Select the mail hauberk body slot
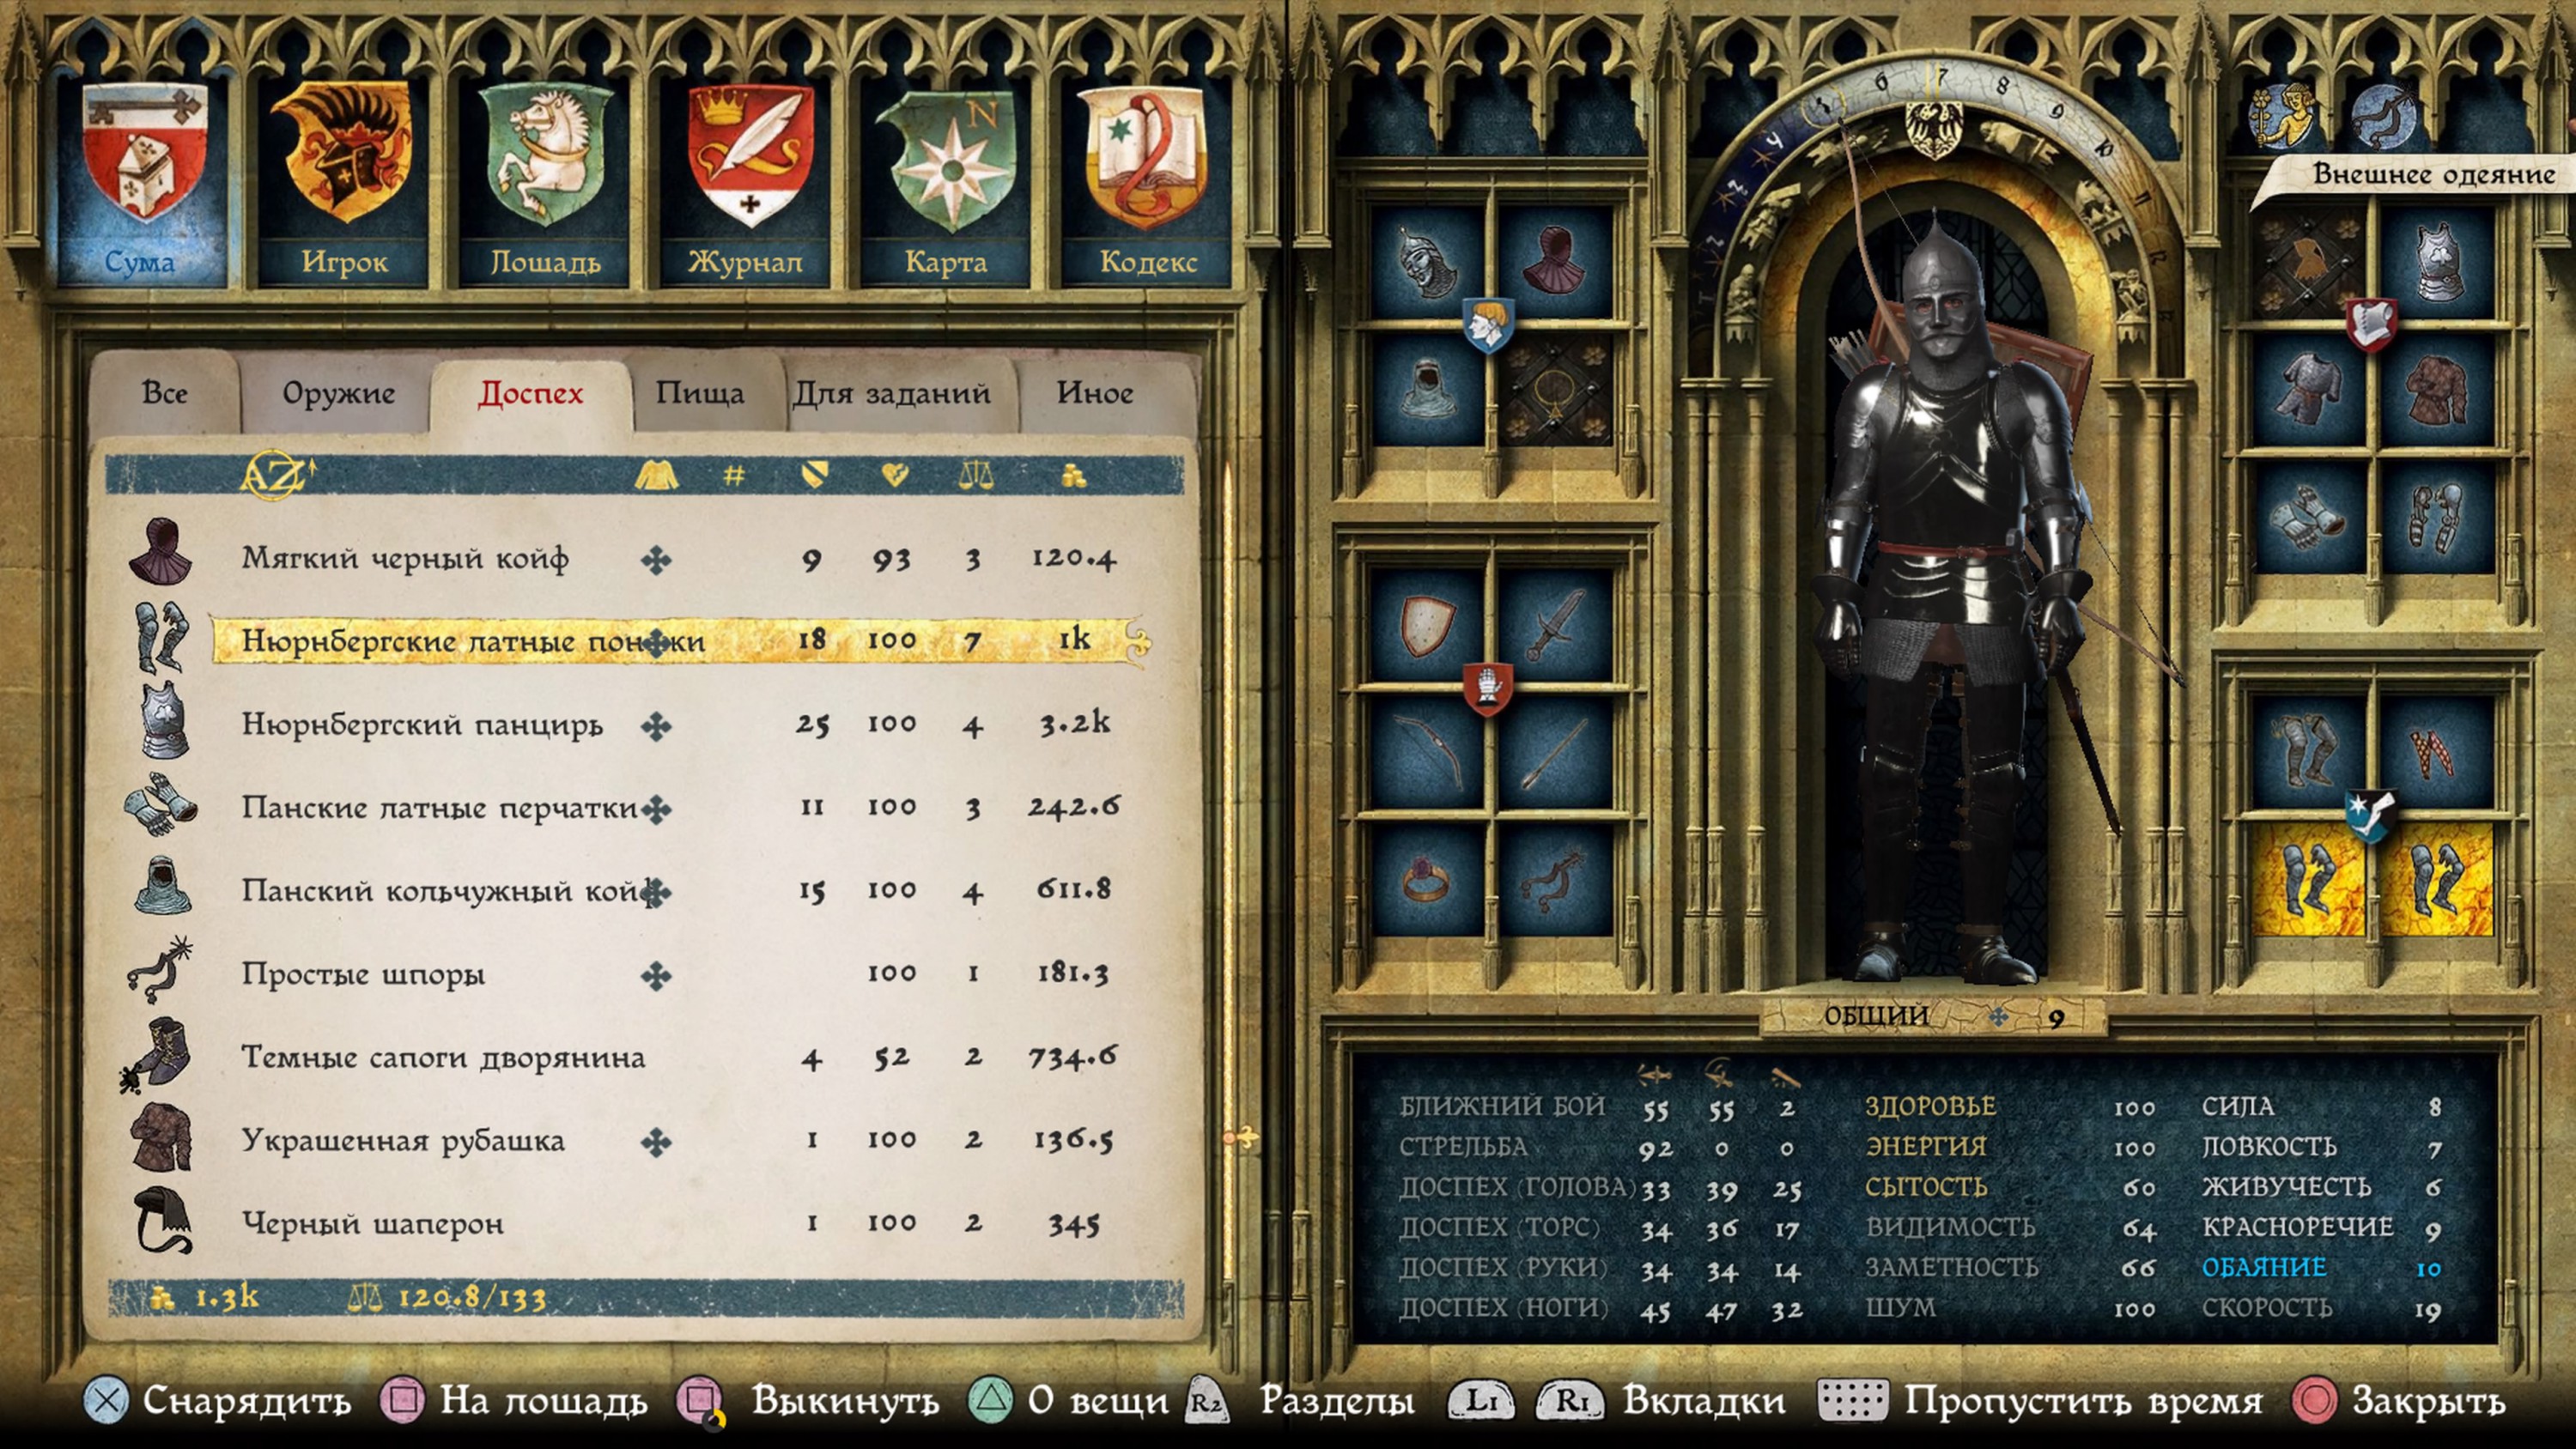Image resolution: width=2576 pixels, height=1449 pixels. pyautogui.click(x=2308, y=389)
